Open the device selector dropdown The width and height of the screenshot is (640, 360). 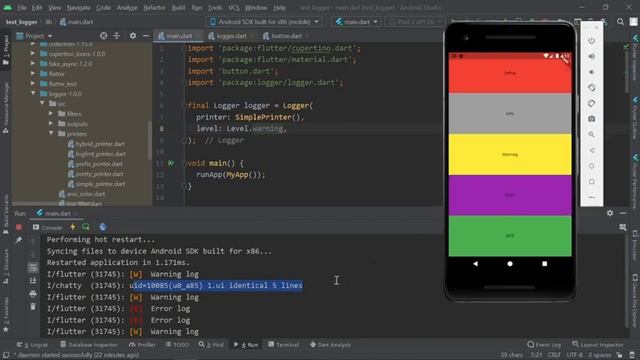(x=264, y=22)
